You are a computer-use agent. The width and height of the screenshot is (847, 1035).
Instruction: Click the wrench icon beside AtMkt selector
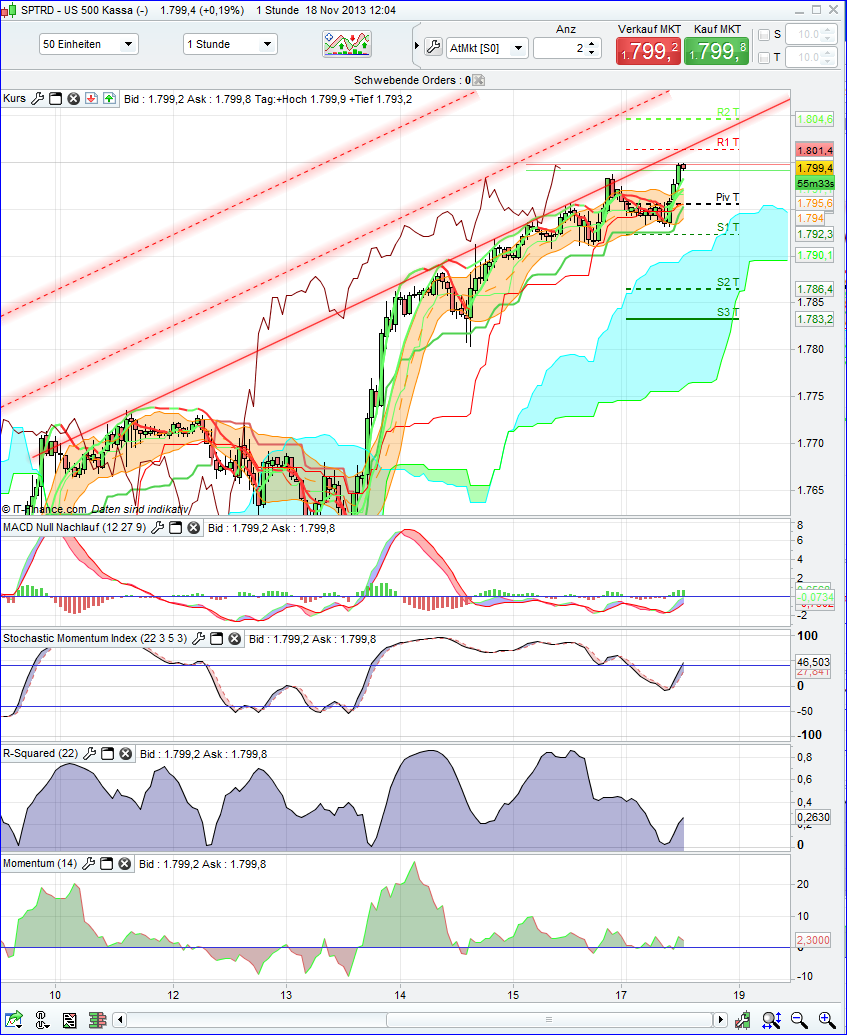(435, 46)
